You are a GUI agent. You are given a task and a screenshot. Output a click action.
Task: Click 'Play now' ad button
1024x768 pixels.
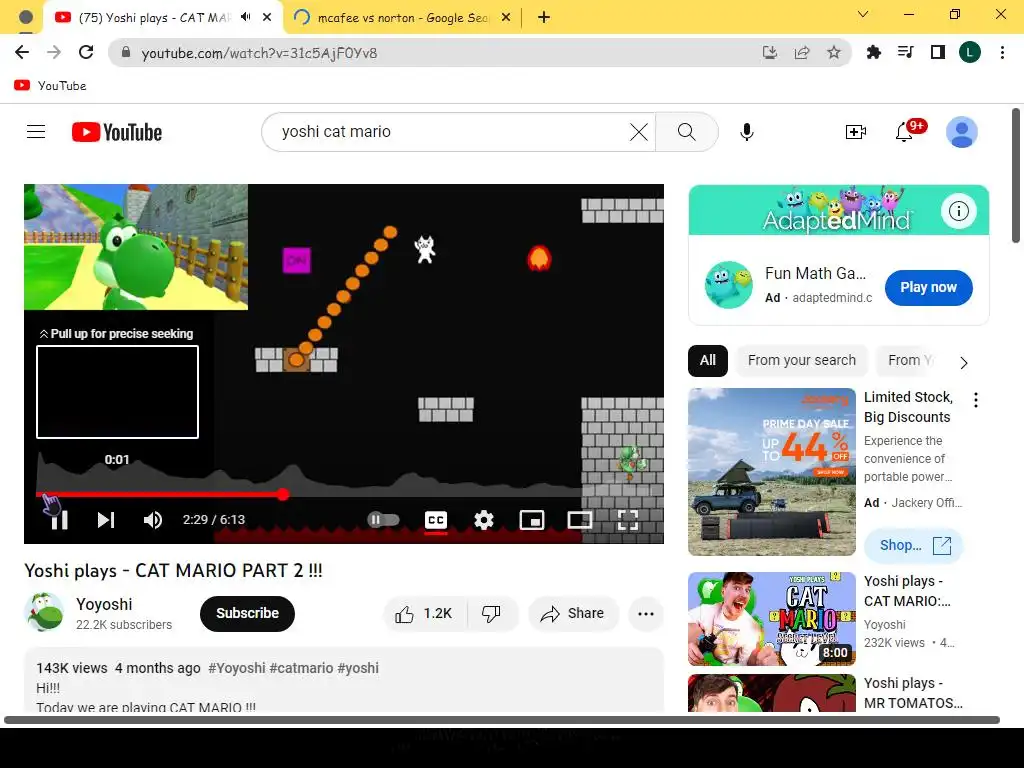pos(928,287)
